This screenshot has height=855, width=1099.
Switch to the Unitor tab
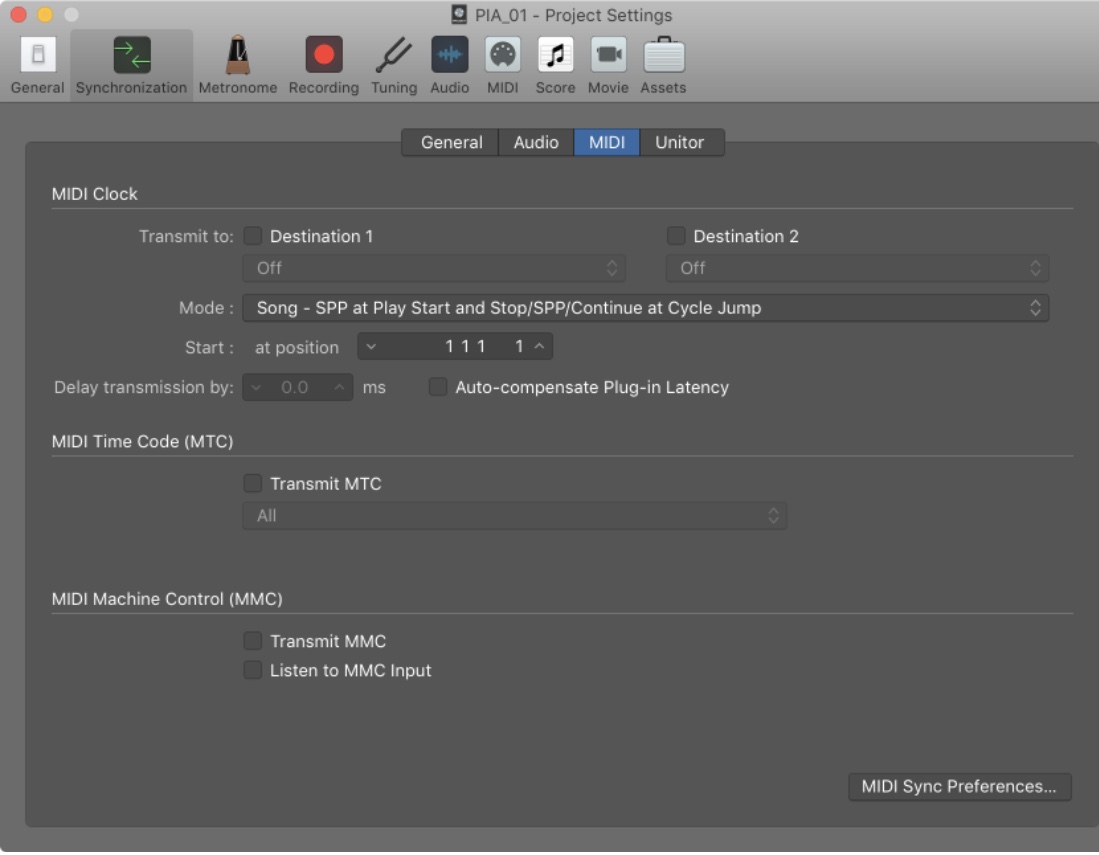[x=680, y=142]
